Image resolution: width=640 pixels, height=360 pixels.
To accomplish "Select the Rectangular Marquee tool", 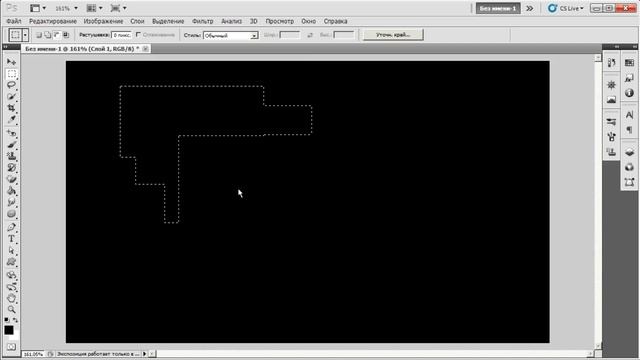I will [11, 74].
